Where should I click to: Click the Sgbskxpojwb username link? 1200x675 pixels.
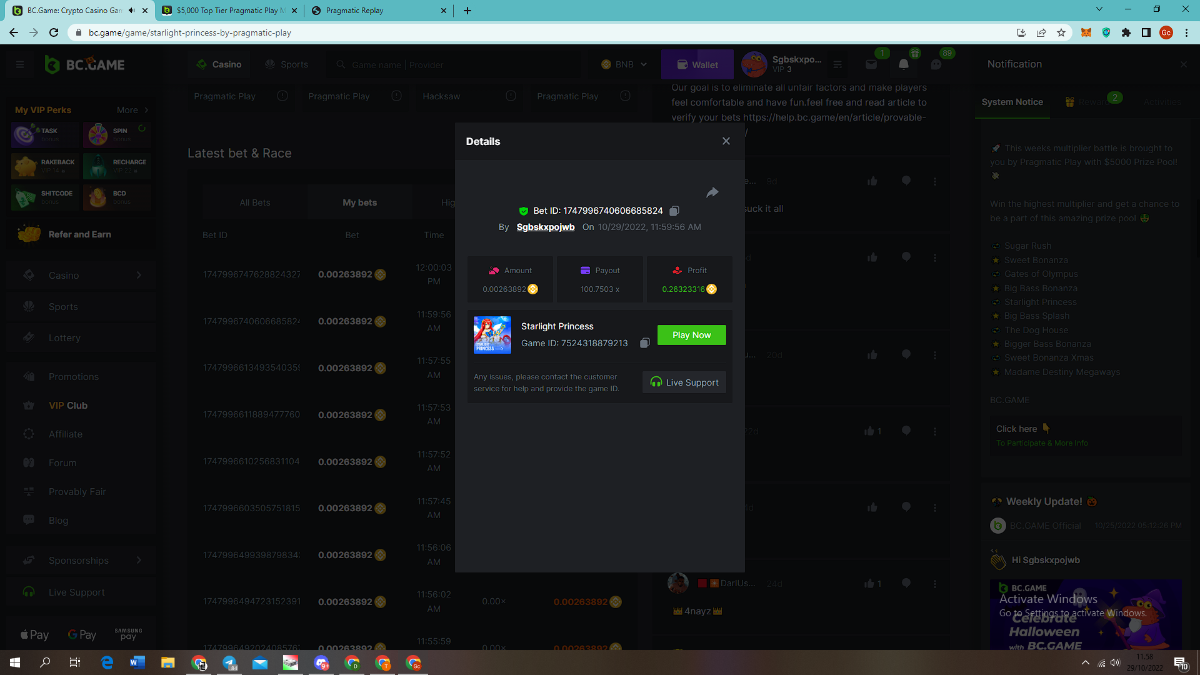pyautogui.click(x=545, y=227)
